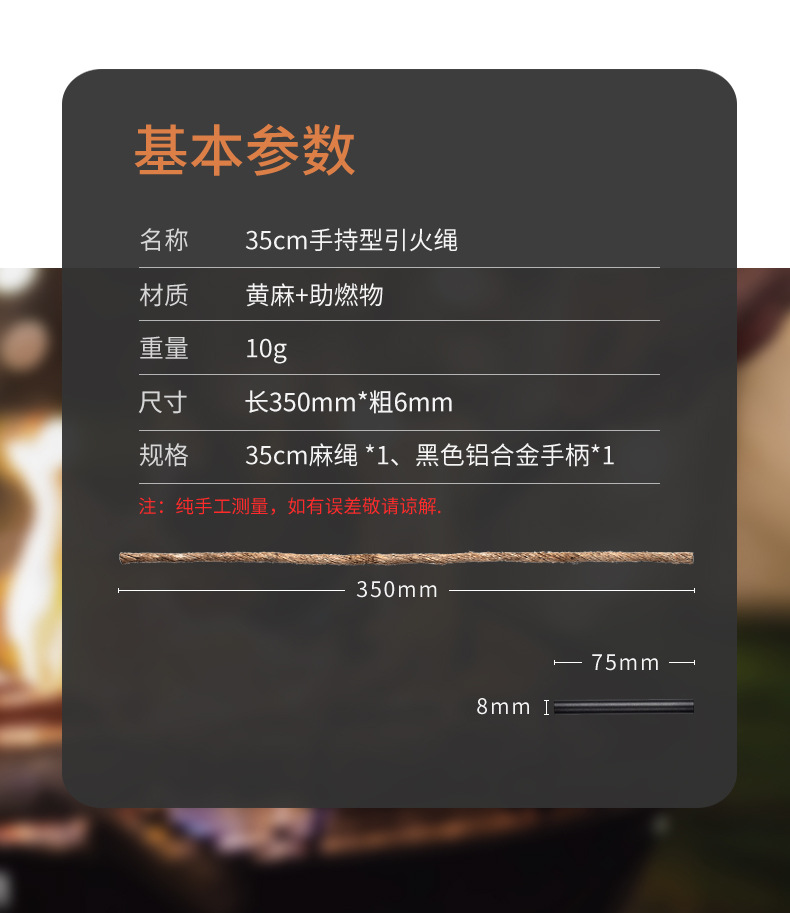790x913 pixels.
Task: Click the 350mm length label
Action: point(397,590)
